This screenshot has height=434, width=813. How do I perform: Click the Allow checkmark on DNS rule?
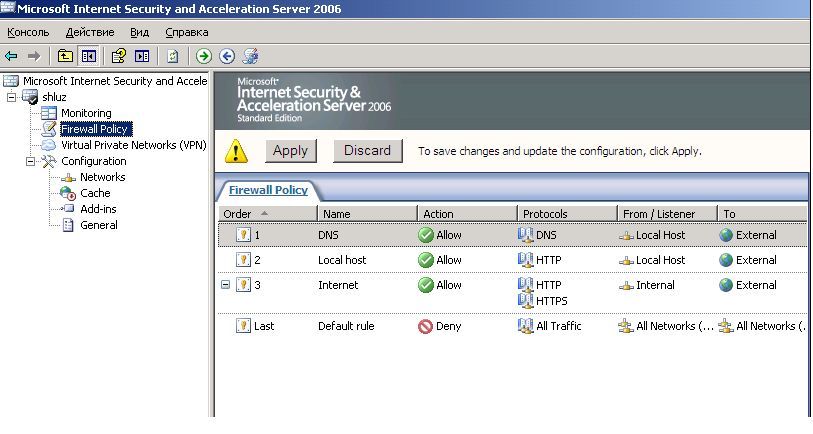tap(426, 235)
